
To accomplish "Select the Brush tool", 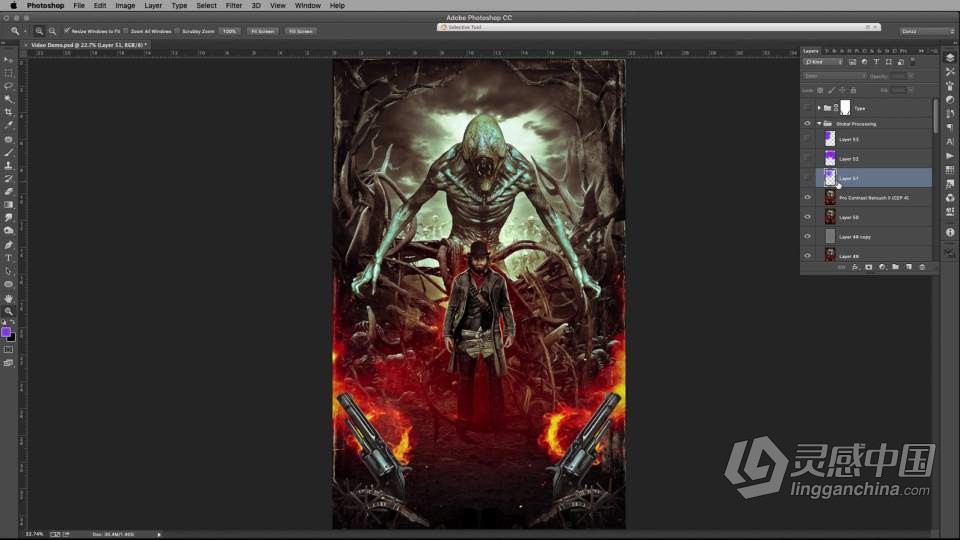I will coord(9,152).
